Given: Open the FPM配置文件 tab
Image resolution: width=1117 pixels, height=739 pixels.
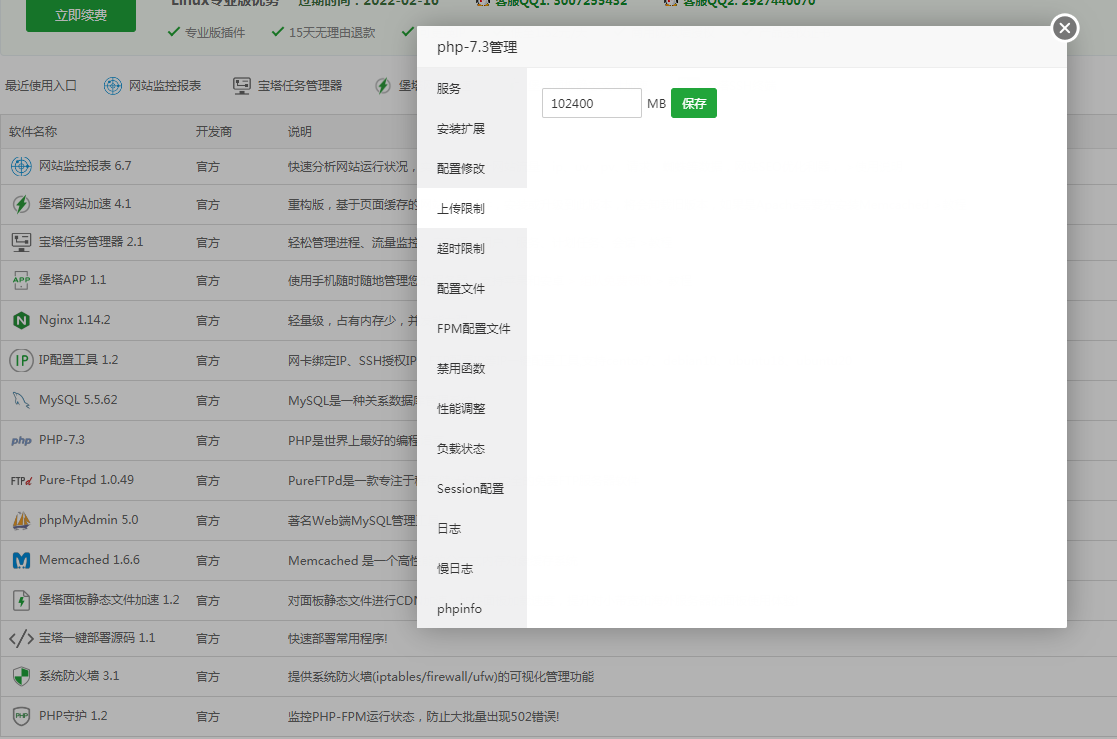Looking at the screenshot, I should [472, 328].
